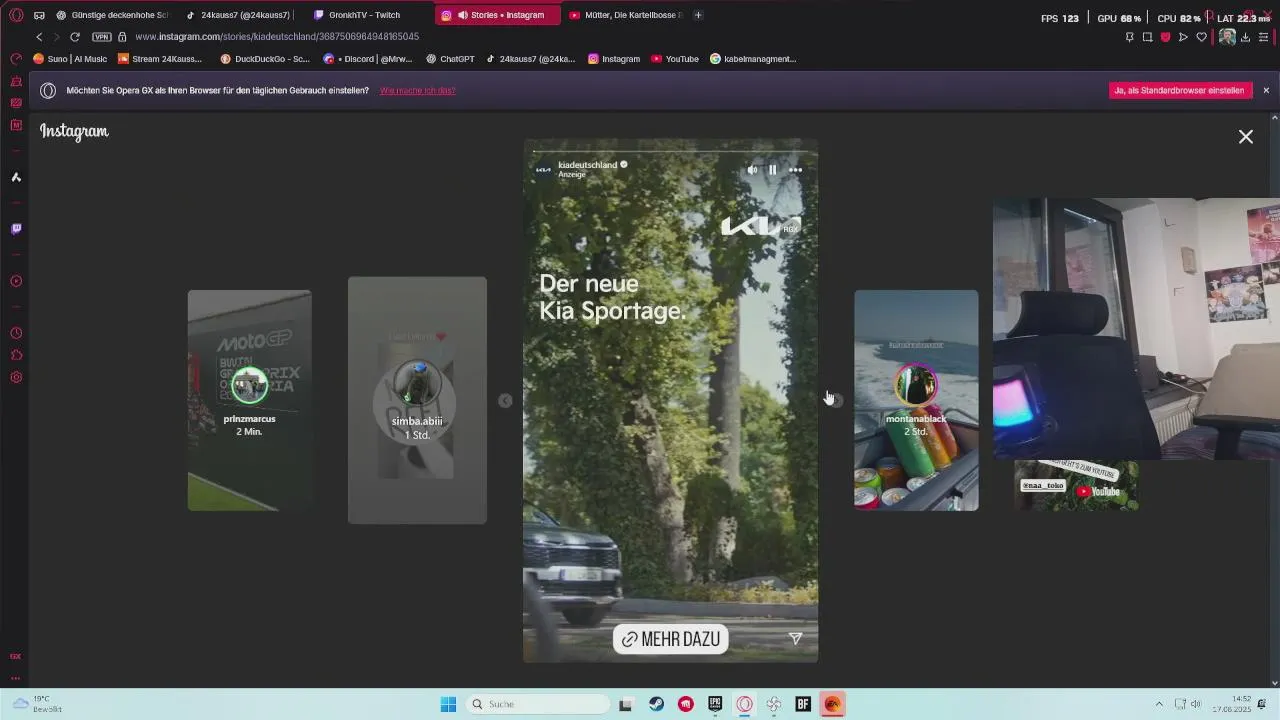Viewport: 1280px width, 720px height.
Task: Open Extensions cube icon in sidebar
Action: [16, 355]
